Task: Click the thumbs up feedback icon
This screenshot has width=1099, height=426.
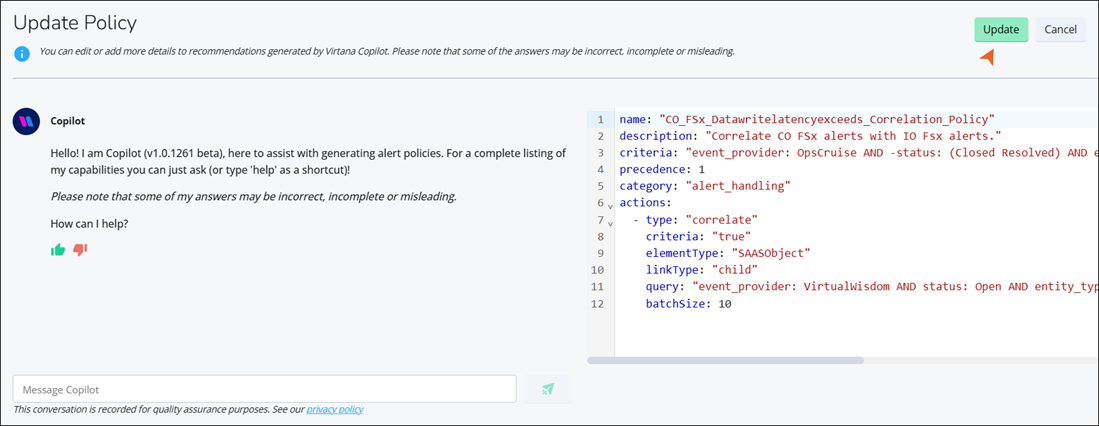Action: (x=58, y=249)
